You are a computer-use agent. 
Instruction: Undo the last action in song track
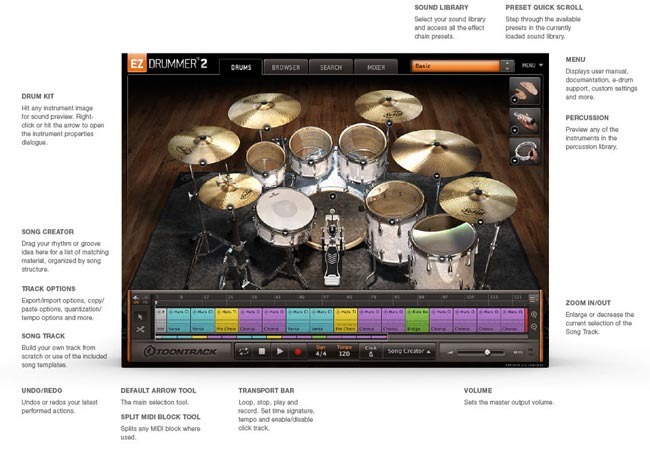[x=136, y=298]
